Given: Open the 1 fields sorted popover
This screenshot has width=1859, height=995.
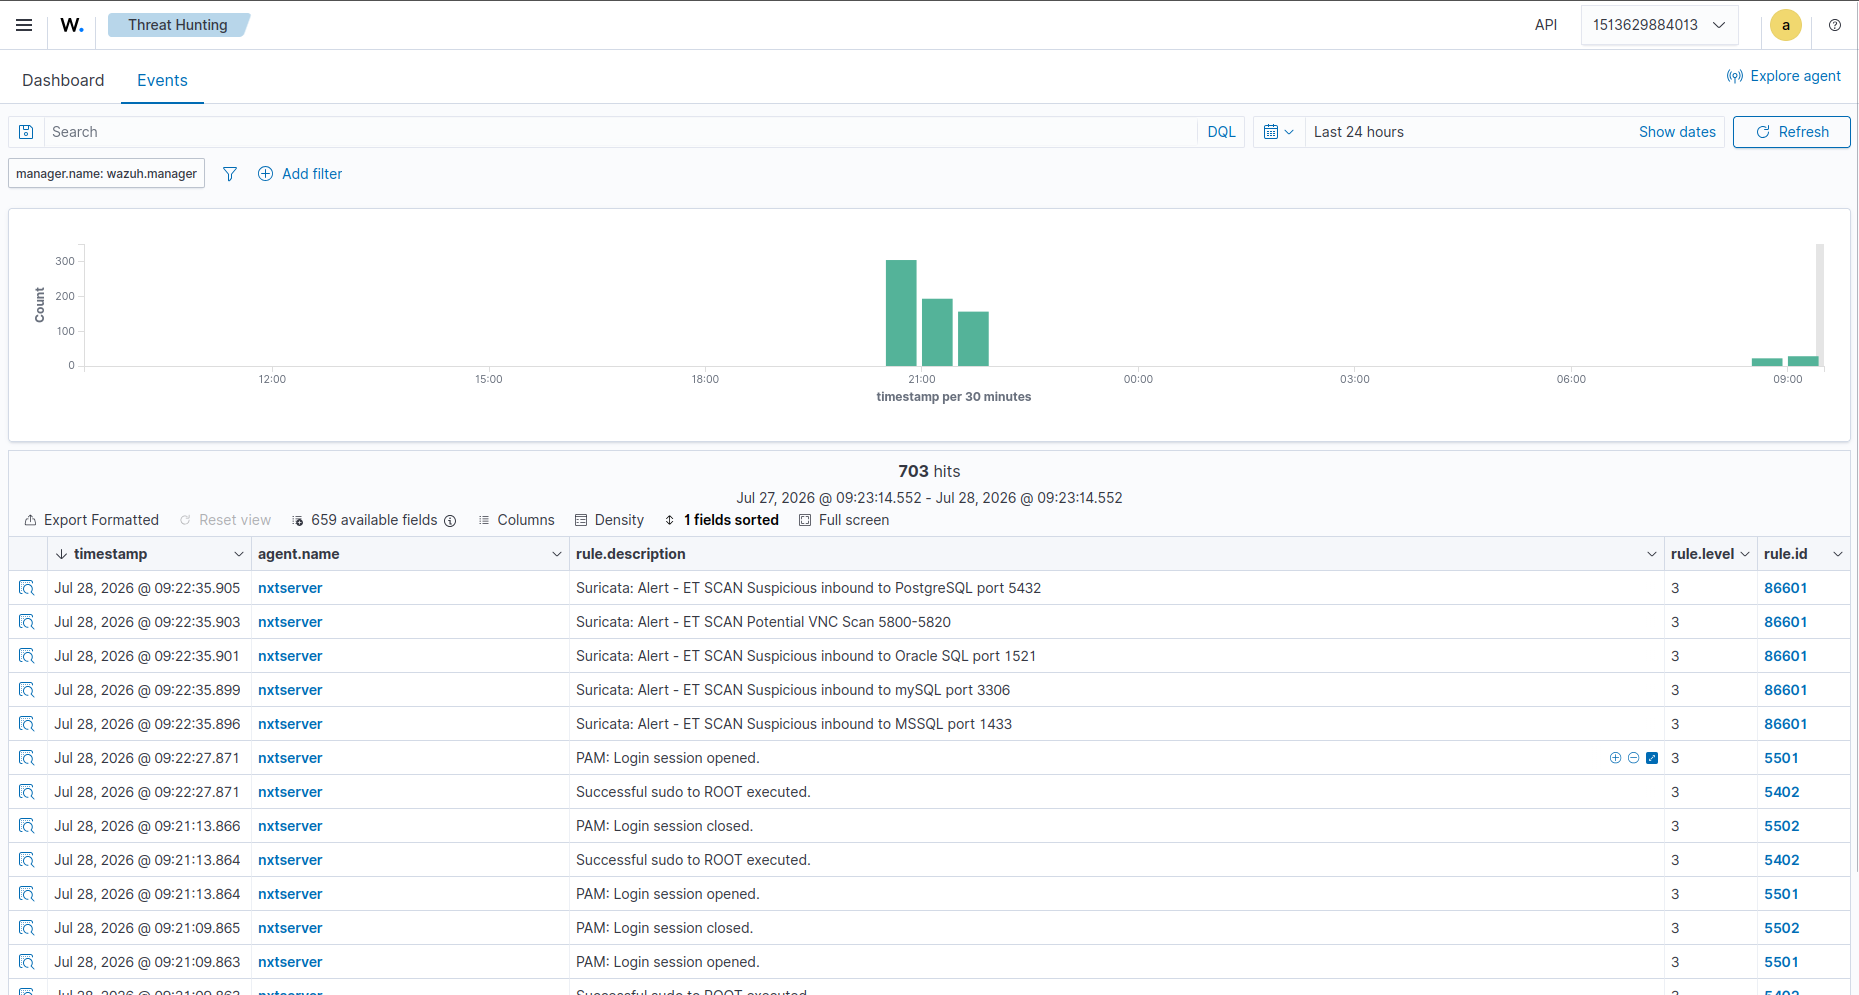Looking at the screenshot, I should coord(721,520).
